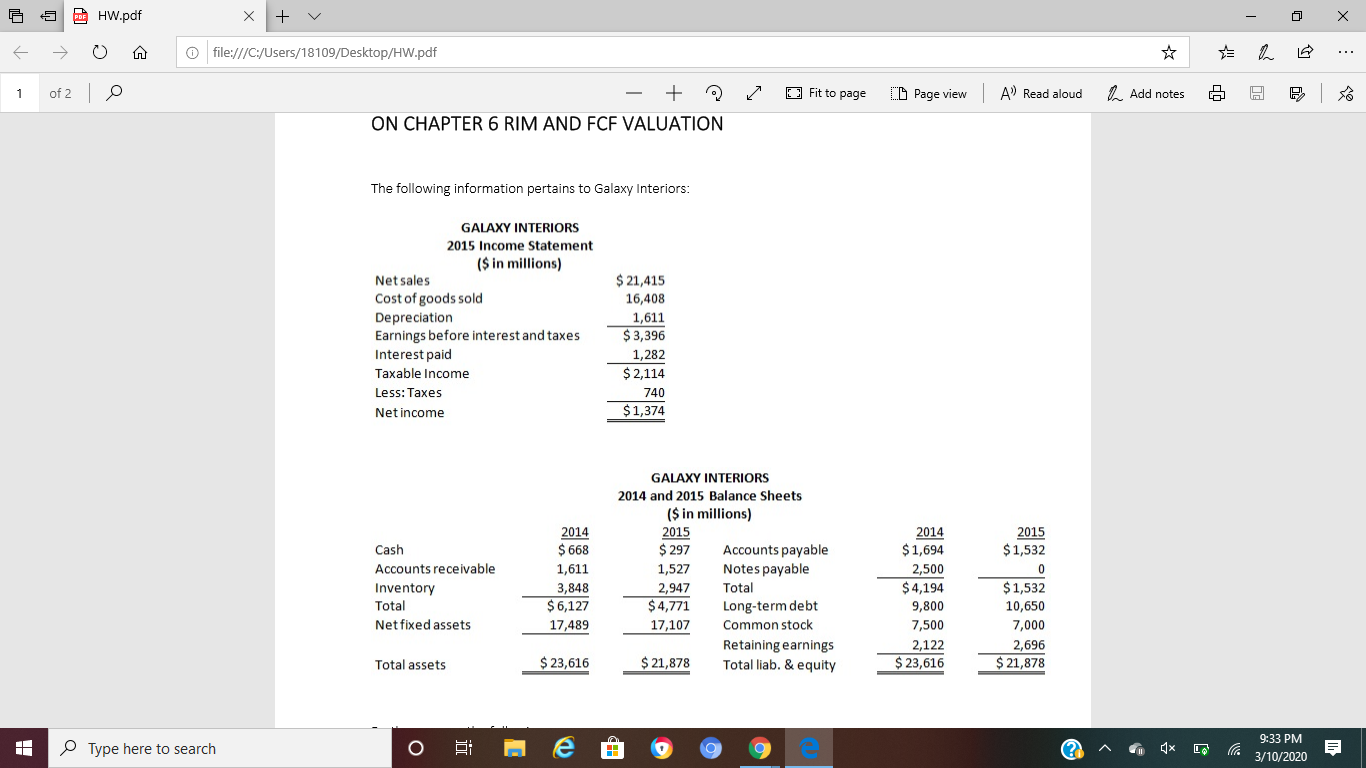Open File Explorer from taskbar

click(x=513, y=748)
